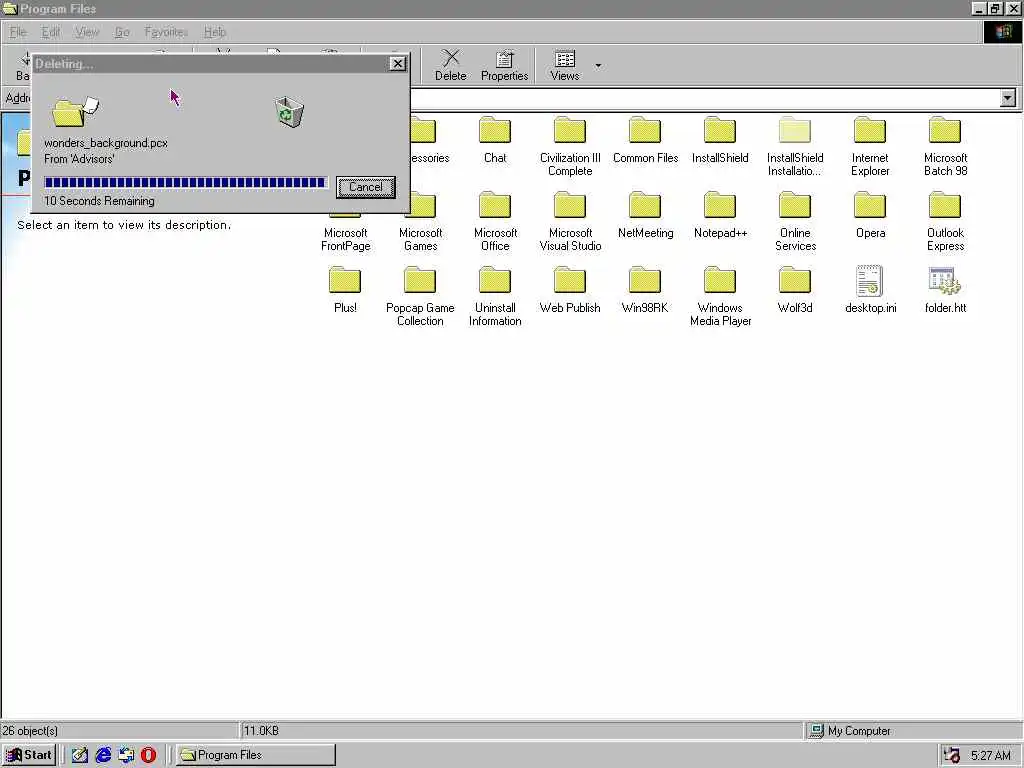Viewport: 1024px width, 768px height.
Task: Select the Microsoft Office folder
Action: click(495, 222)
